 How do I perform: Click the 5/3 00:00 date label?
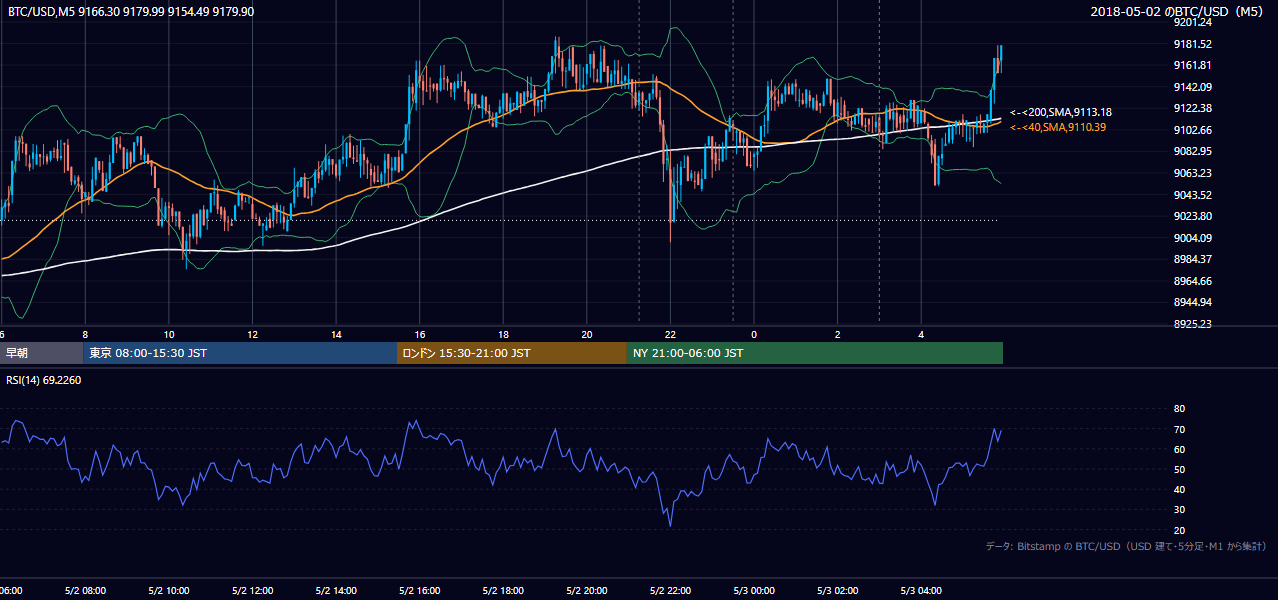click(x=754, y=591)
